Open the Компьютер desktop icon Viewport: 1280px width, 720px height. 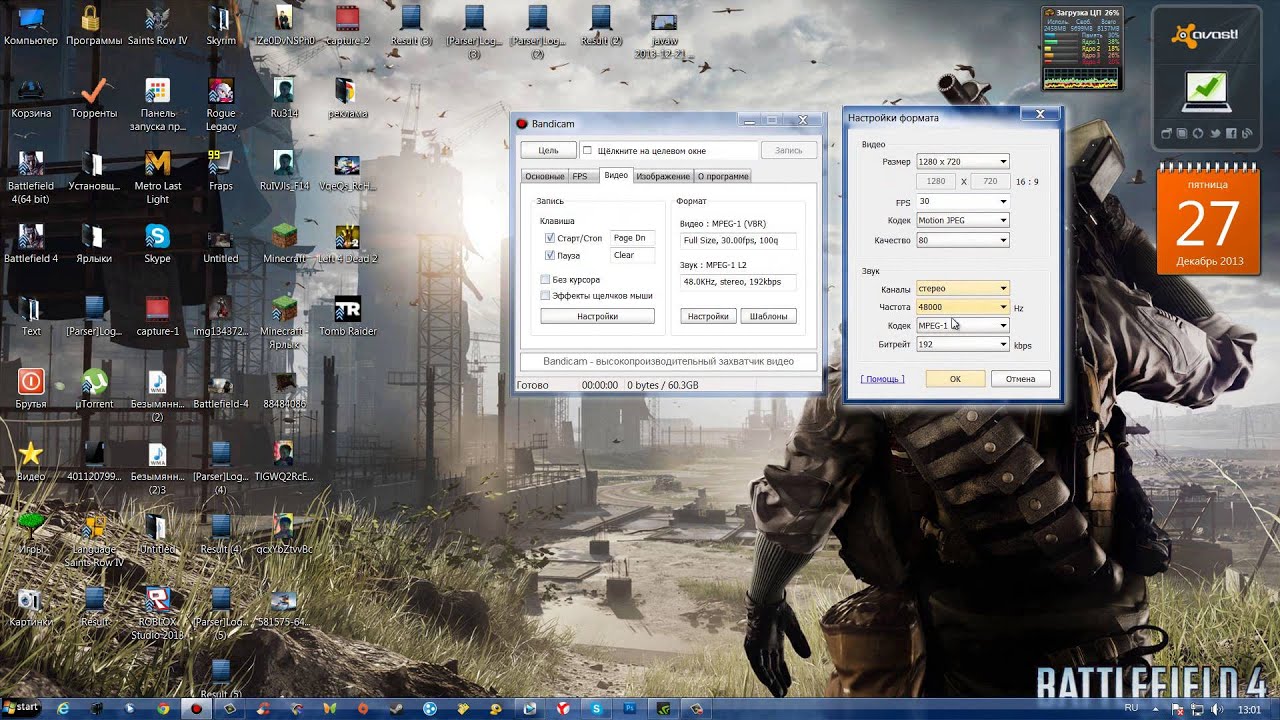coord(31,26)
